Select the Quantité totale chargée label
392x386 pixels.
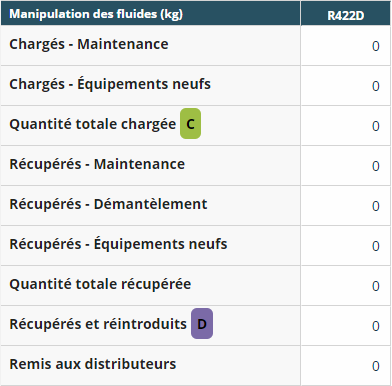tap(92, 124)
